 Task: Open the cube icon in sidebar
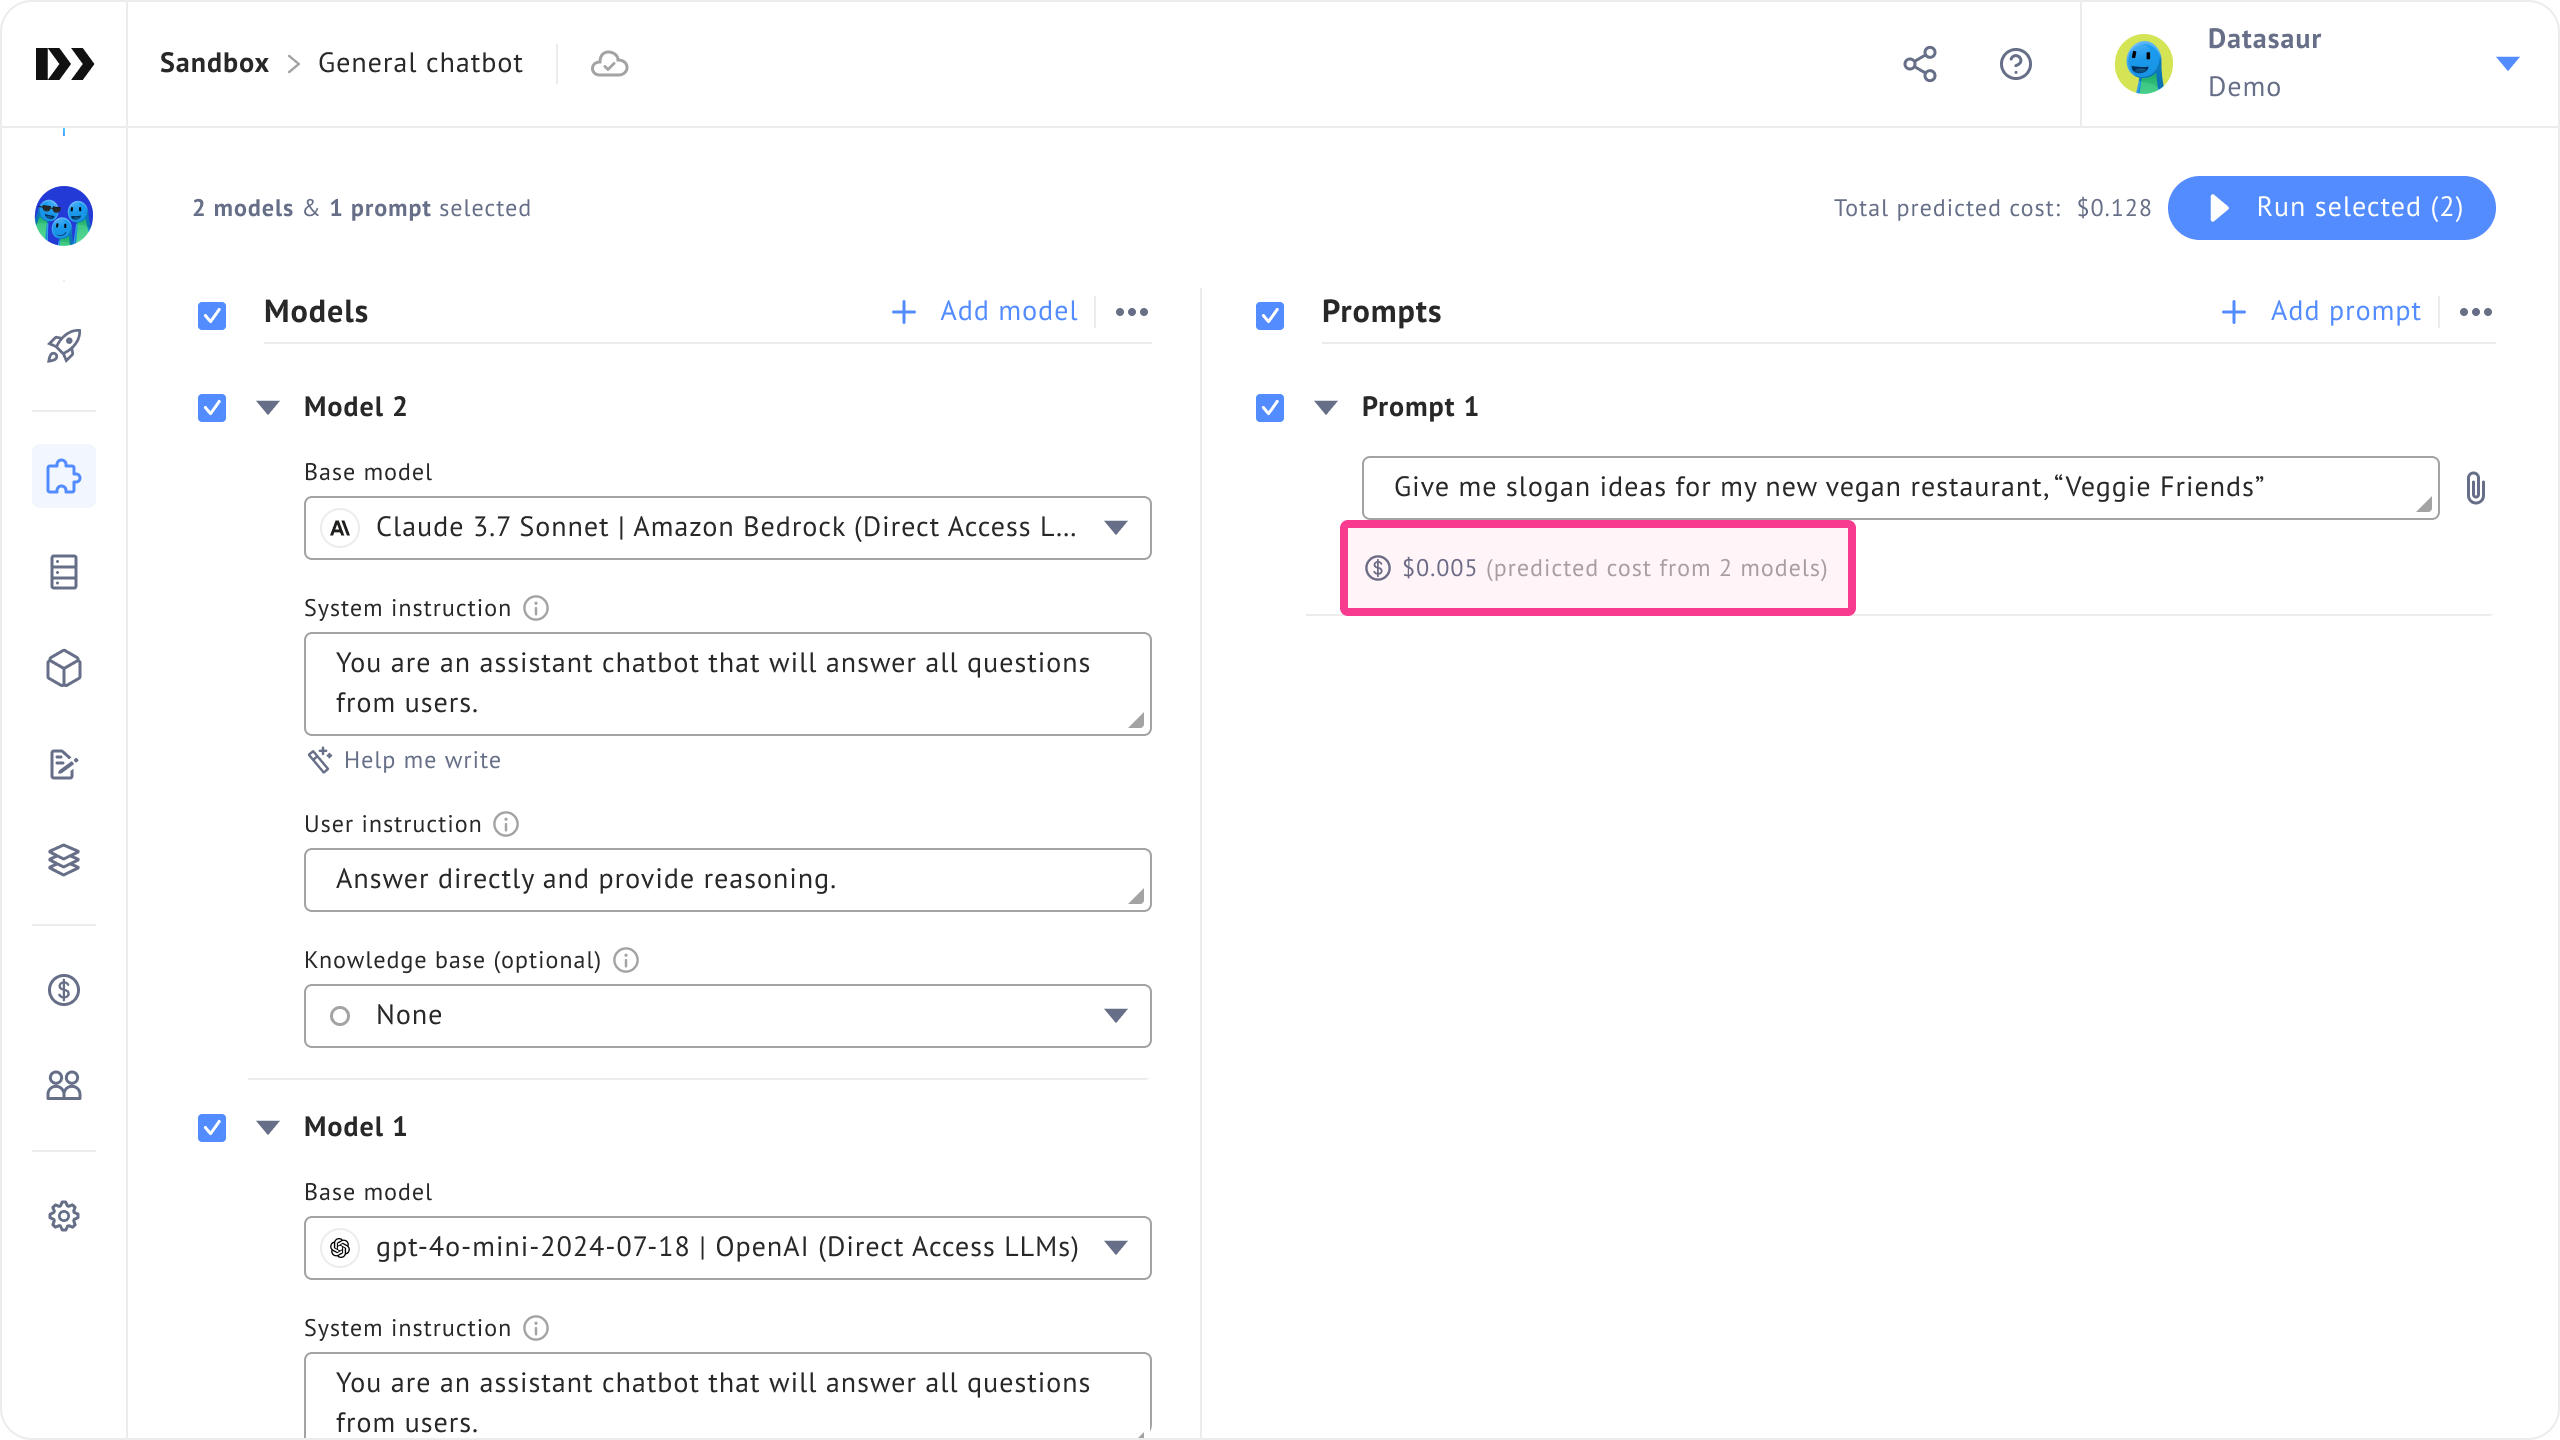[64, 669]
